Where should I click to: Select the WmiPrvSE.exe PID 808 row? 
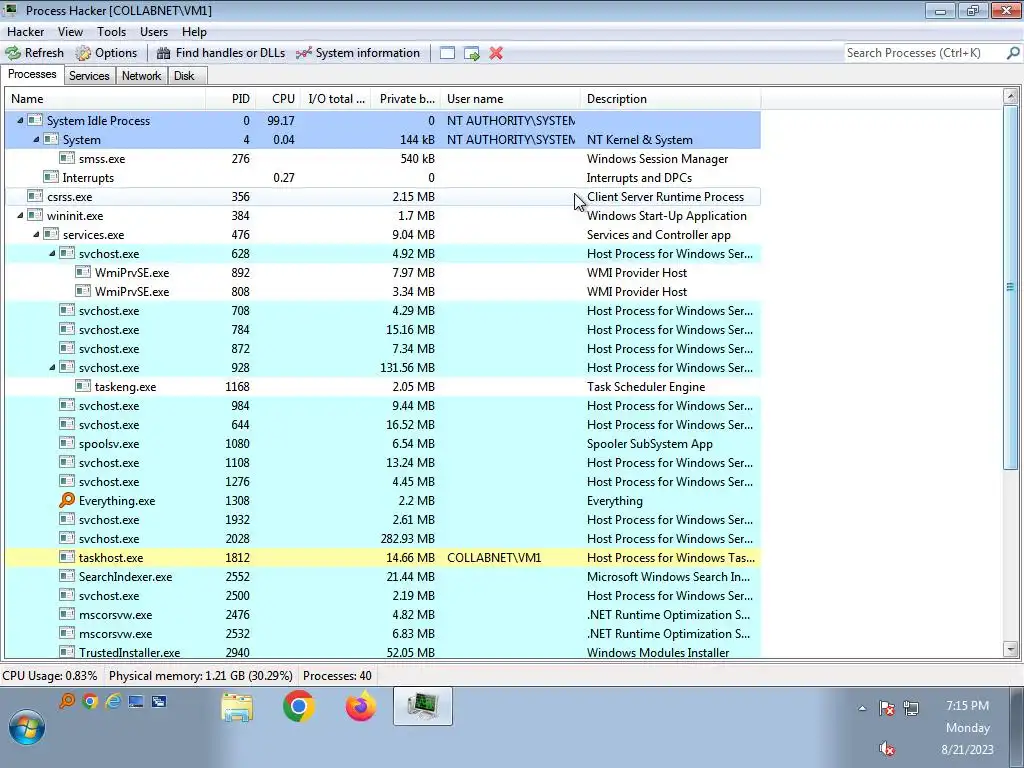coord(383,291)
